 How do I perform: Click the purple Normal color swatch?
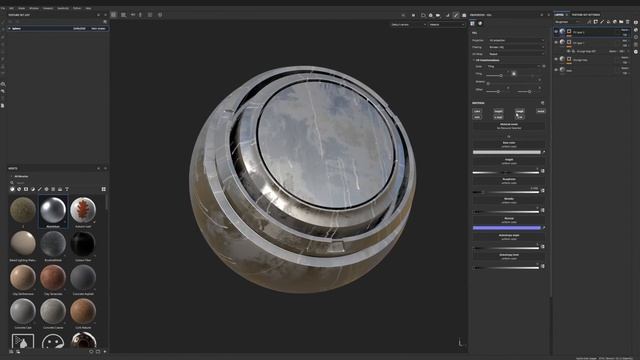tap(507, 228)
